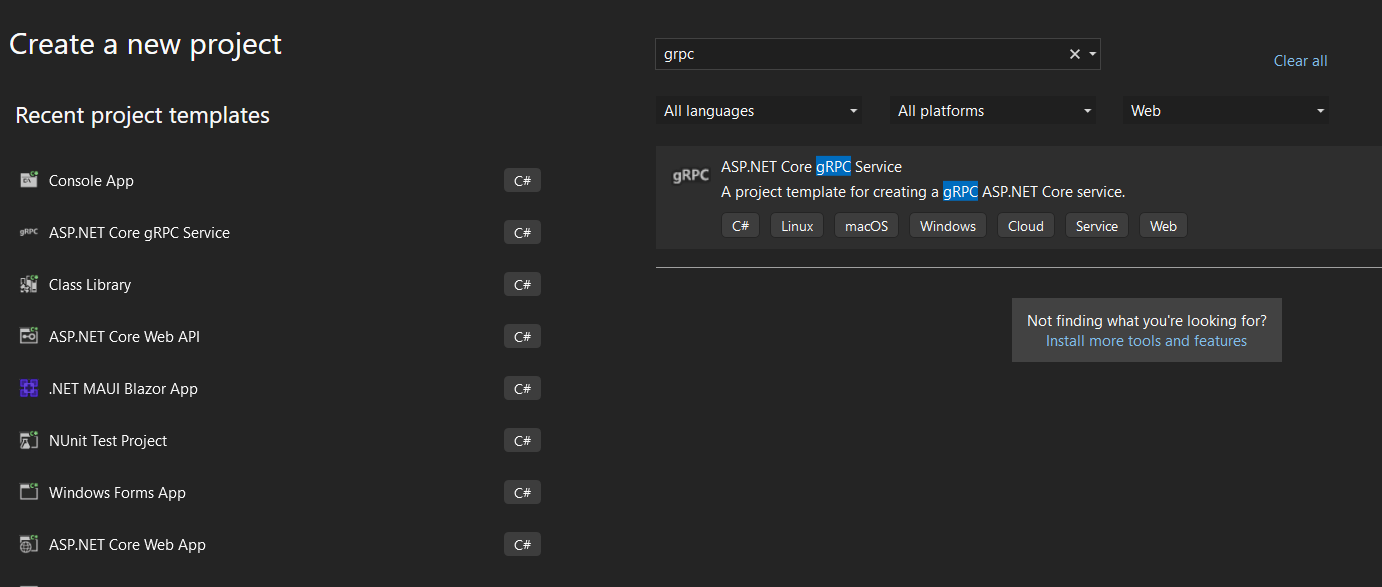Click the Windows Forms App icon
The width and height of the screenshot is (1382, 587).
pos(28,492)
